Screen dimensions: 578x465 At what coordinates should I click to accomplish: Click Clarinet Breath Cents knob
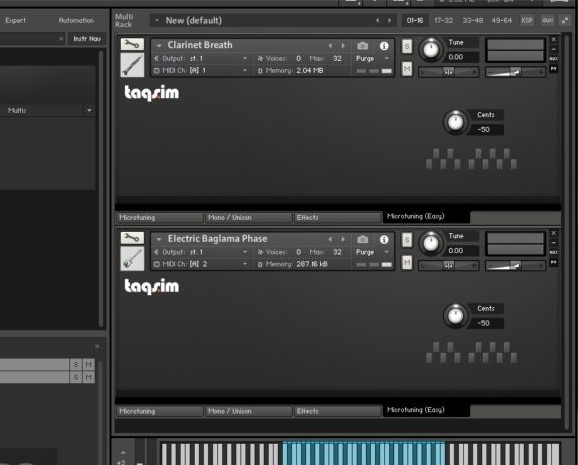(x=455, y=122)
